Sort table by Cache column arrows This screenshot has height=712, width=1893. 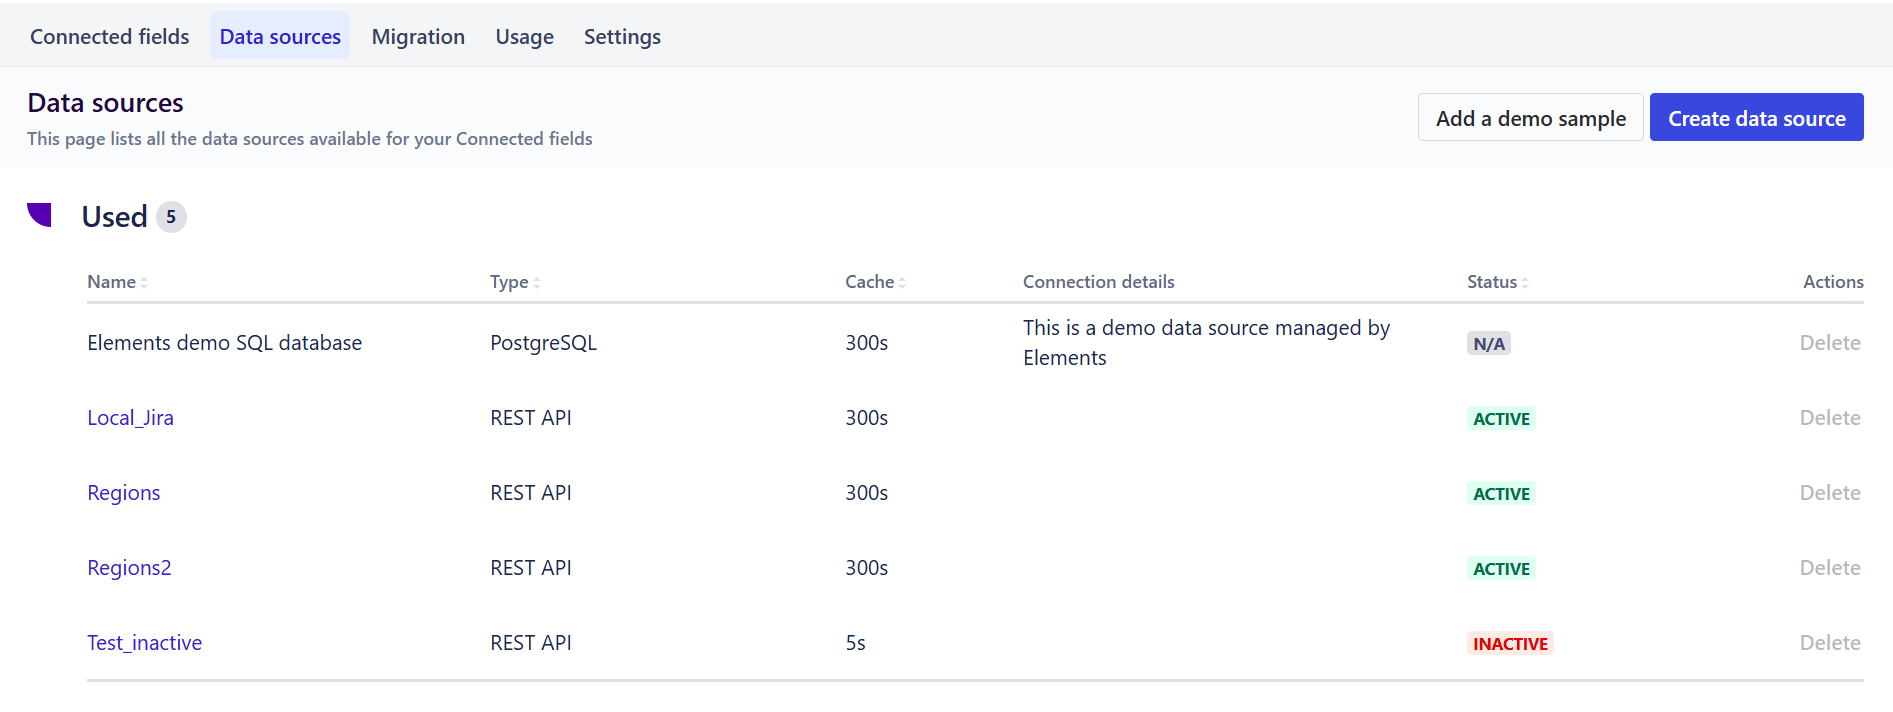click(902, 283)
